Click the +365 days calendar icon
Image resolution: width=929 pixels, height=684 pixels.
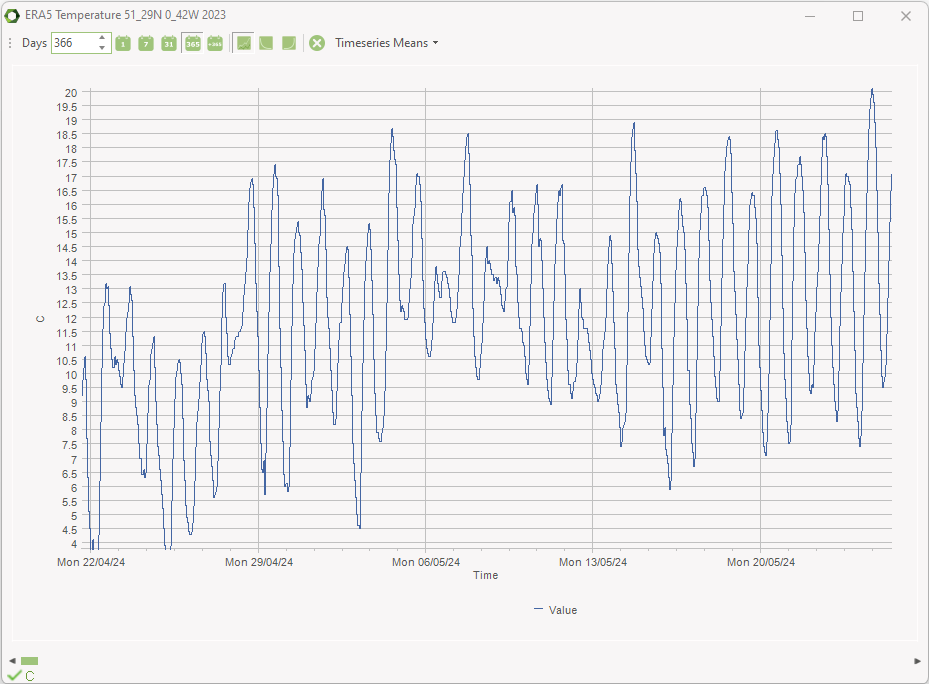215,43
